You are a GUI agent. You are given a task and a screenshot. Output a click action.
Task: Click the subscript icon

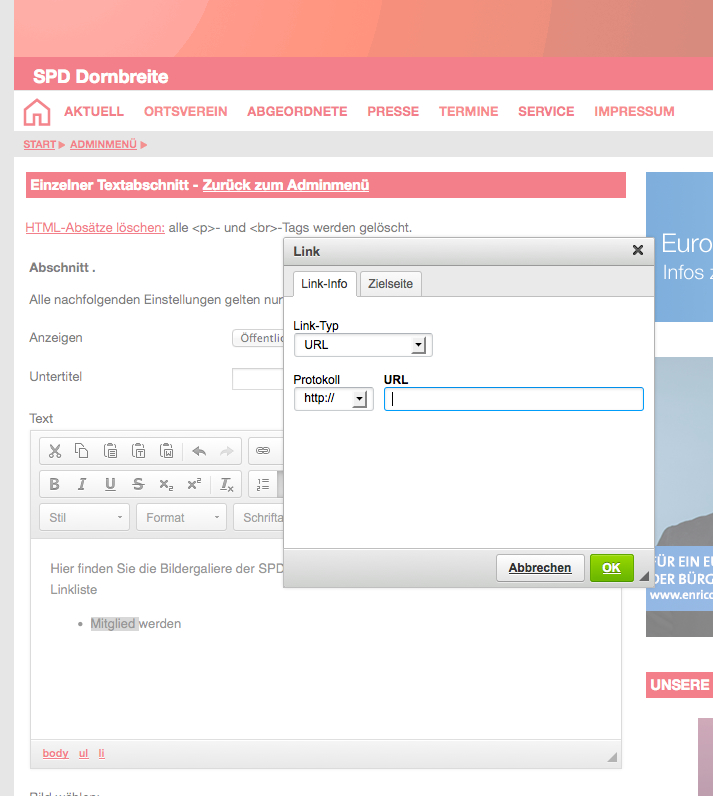pos(166,485)
